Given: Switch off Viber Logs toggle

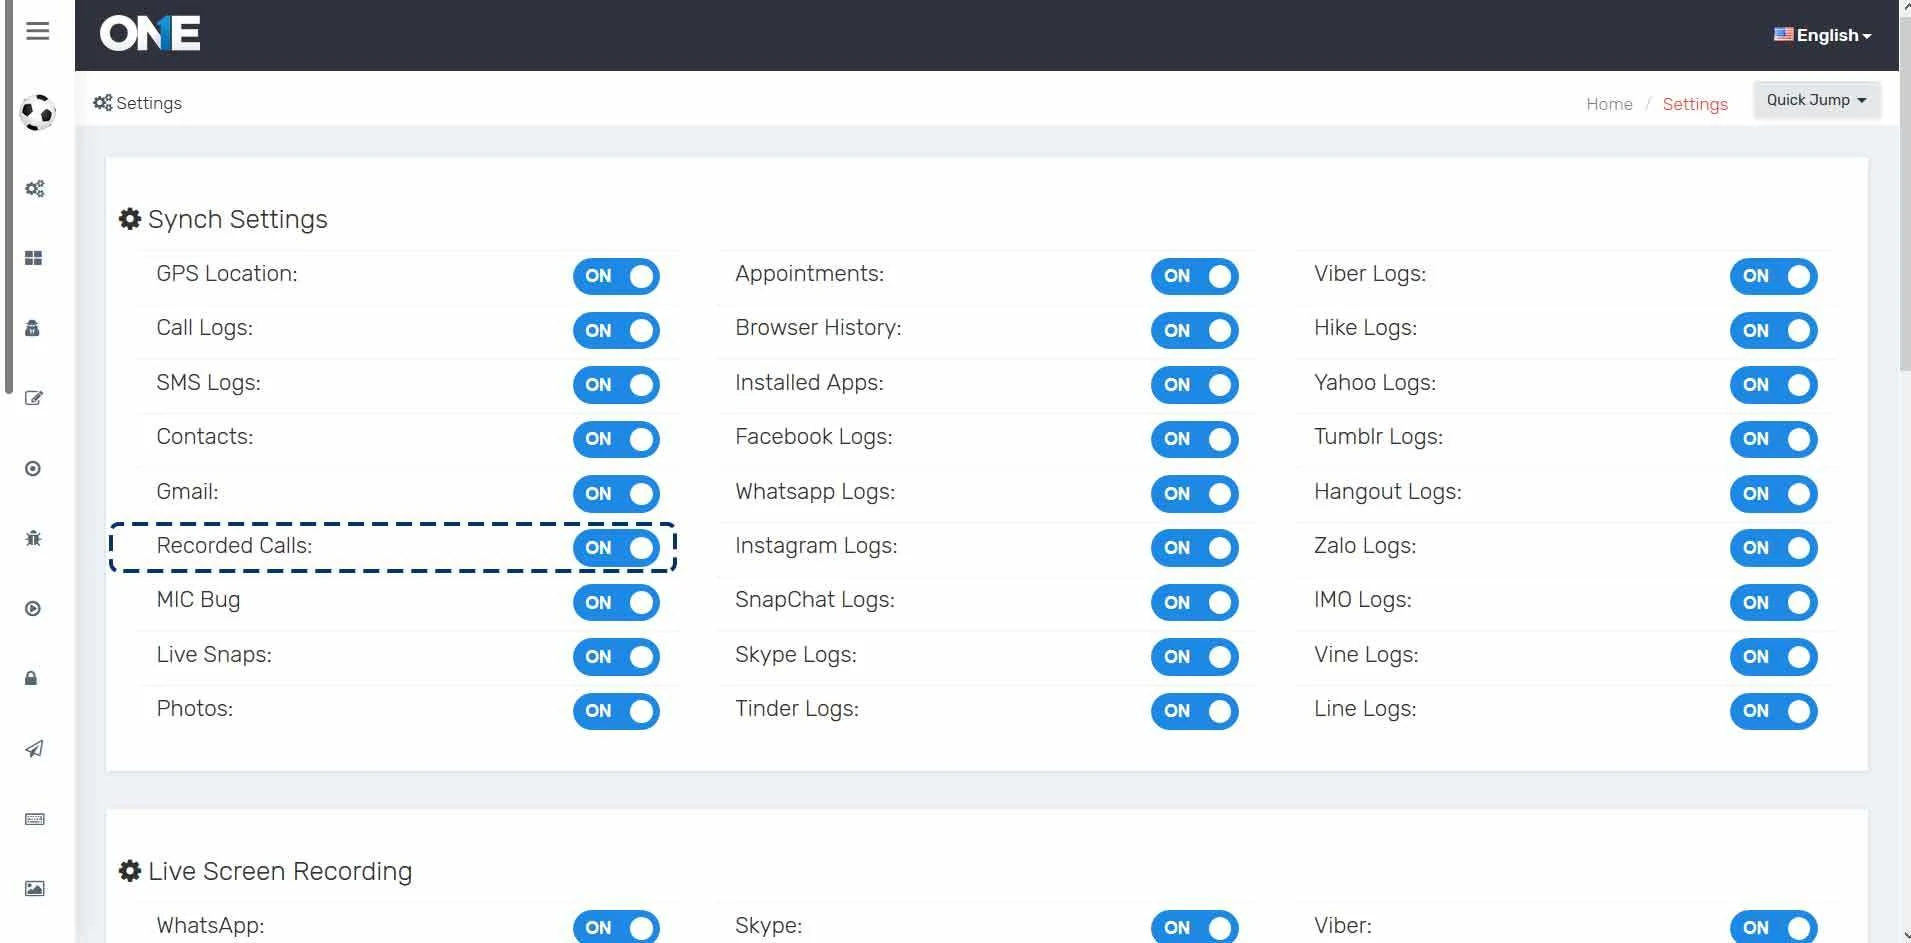Looking at the screenshot, I should coord(1773,276).
